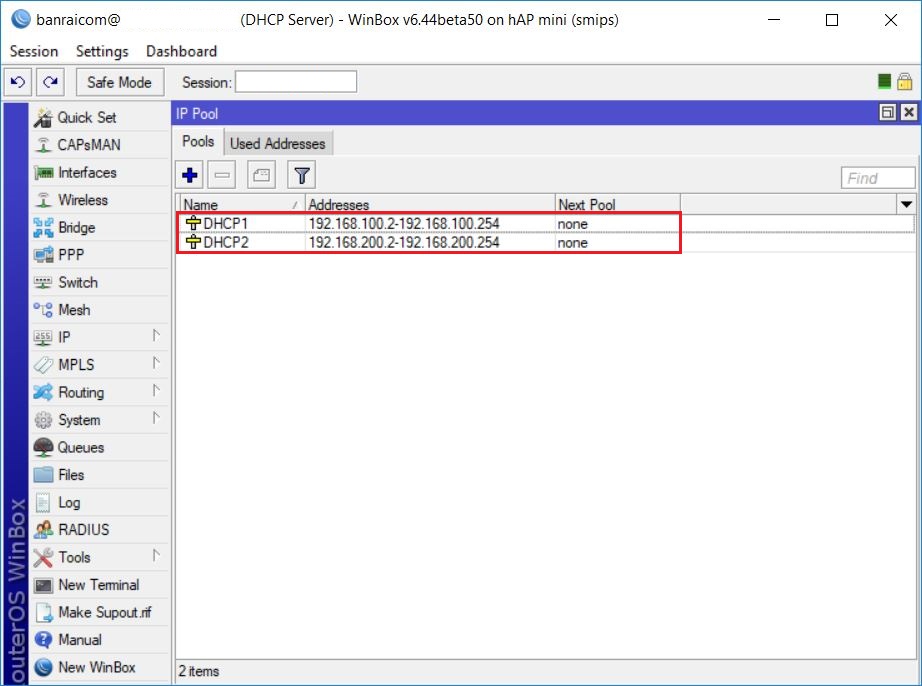Open the Manual help entry
The height and width of the screenshot is (686, 922).
click(99, 640)
